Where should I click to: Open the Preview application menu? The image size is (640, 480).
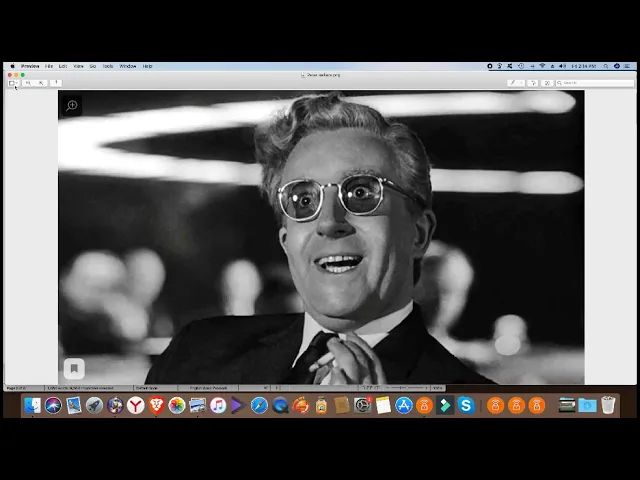(30, 66)
